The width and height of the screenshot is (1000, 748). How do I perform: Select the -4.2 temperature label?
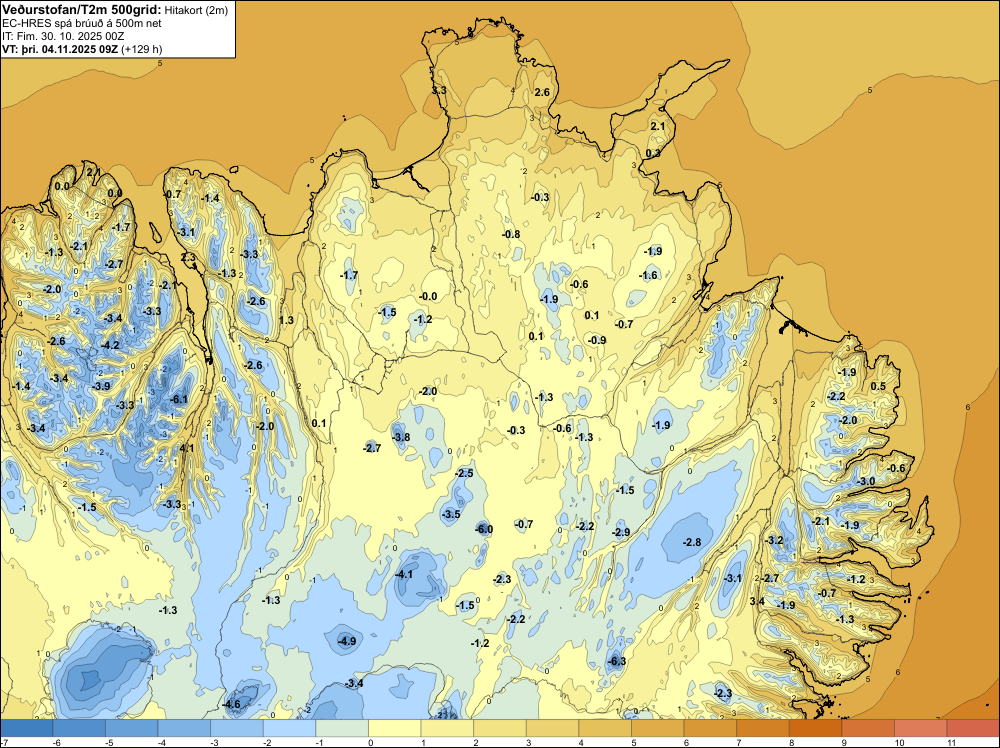(110, 345)
